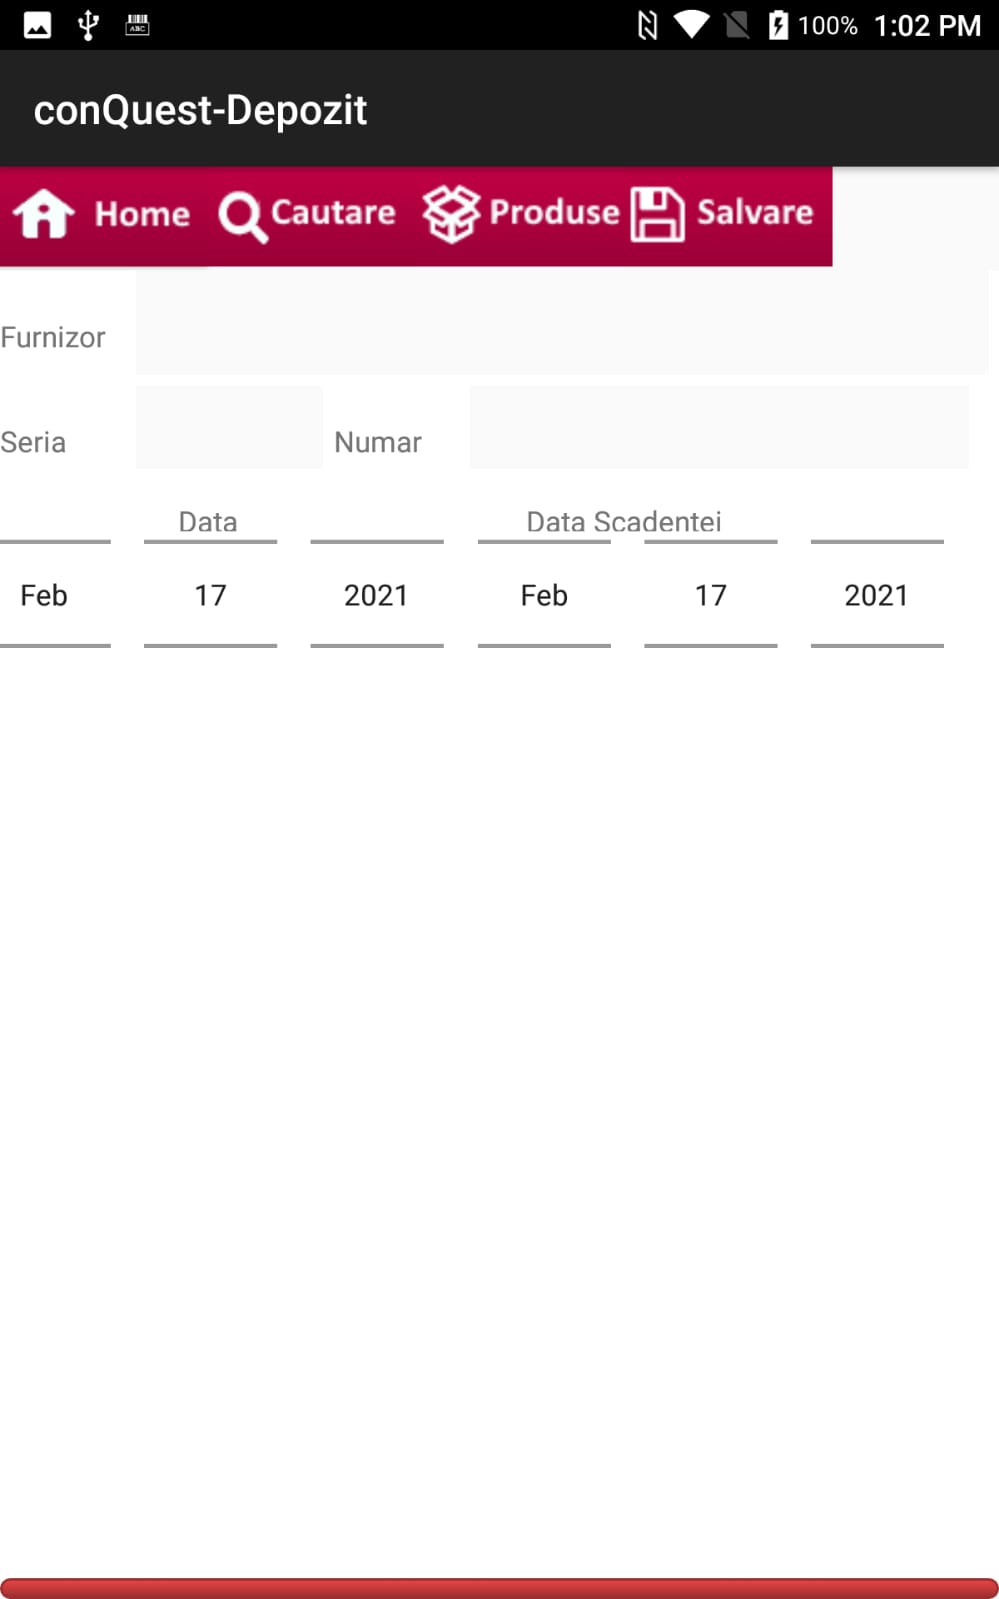Image resolution: width=999 pixels, height=1599 pixels.
Task: Select year 2021 in Data picker
Action: point(377,595)
